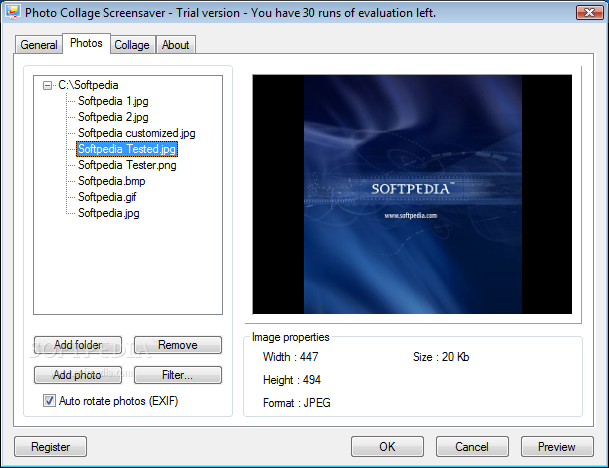Image resolution: width=609 pixels, height=468 pixels.
Task: Click the Remove button
Action: point(178,345)
